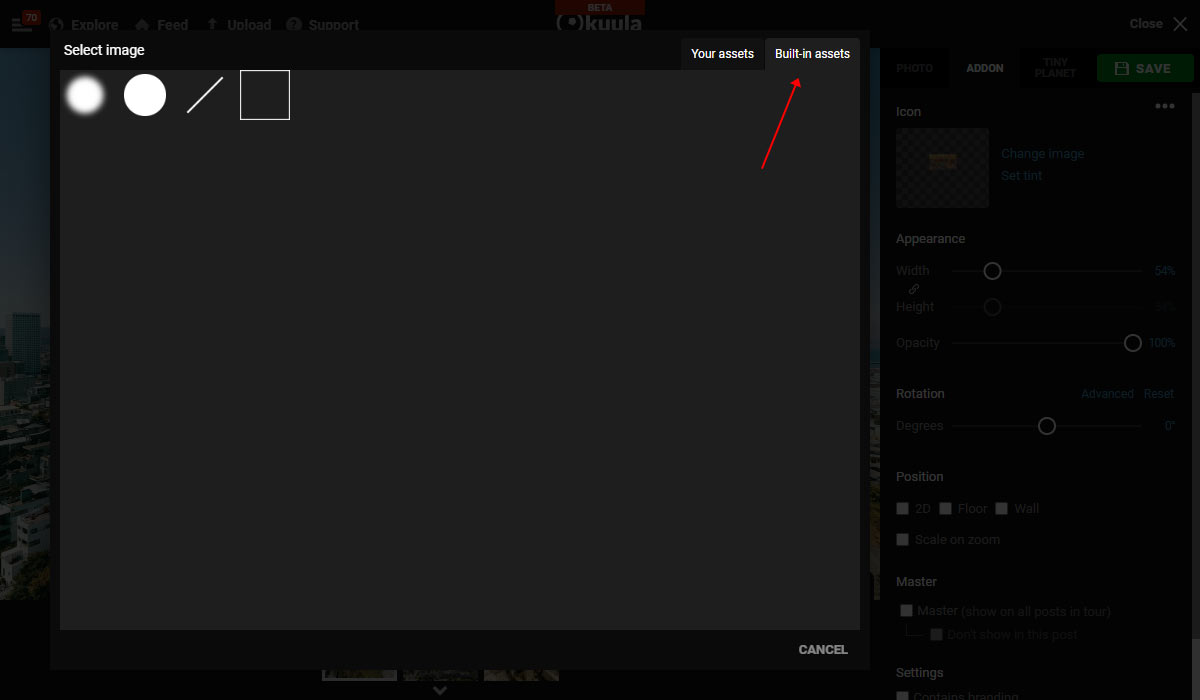Go to the Feed page

tap(173, 25)
